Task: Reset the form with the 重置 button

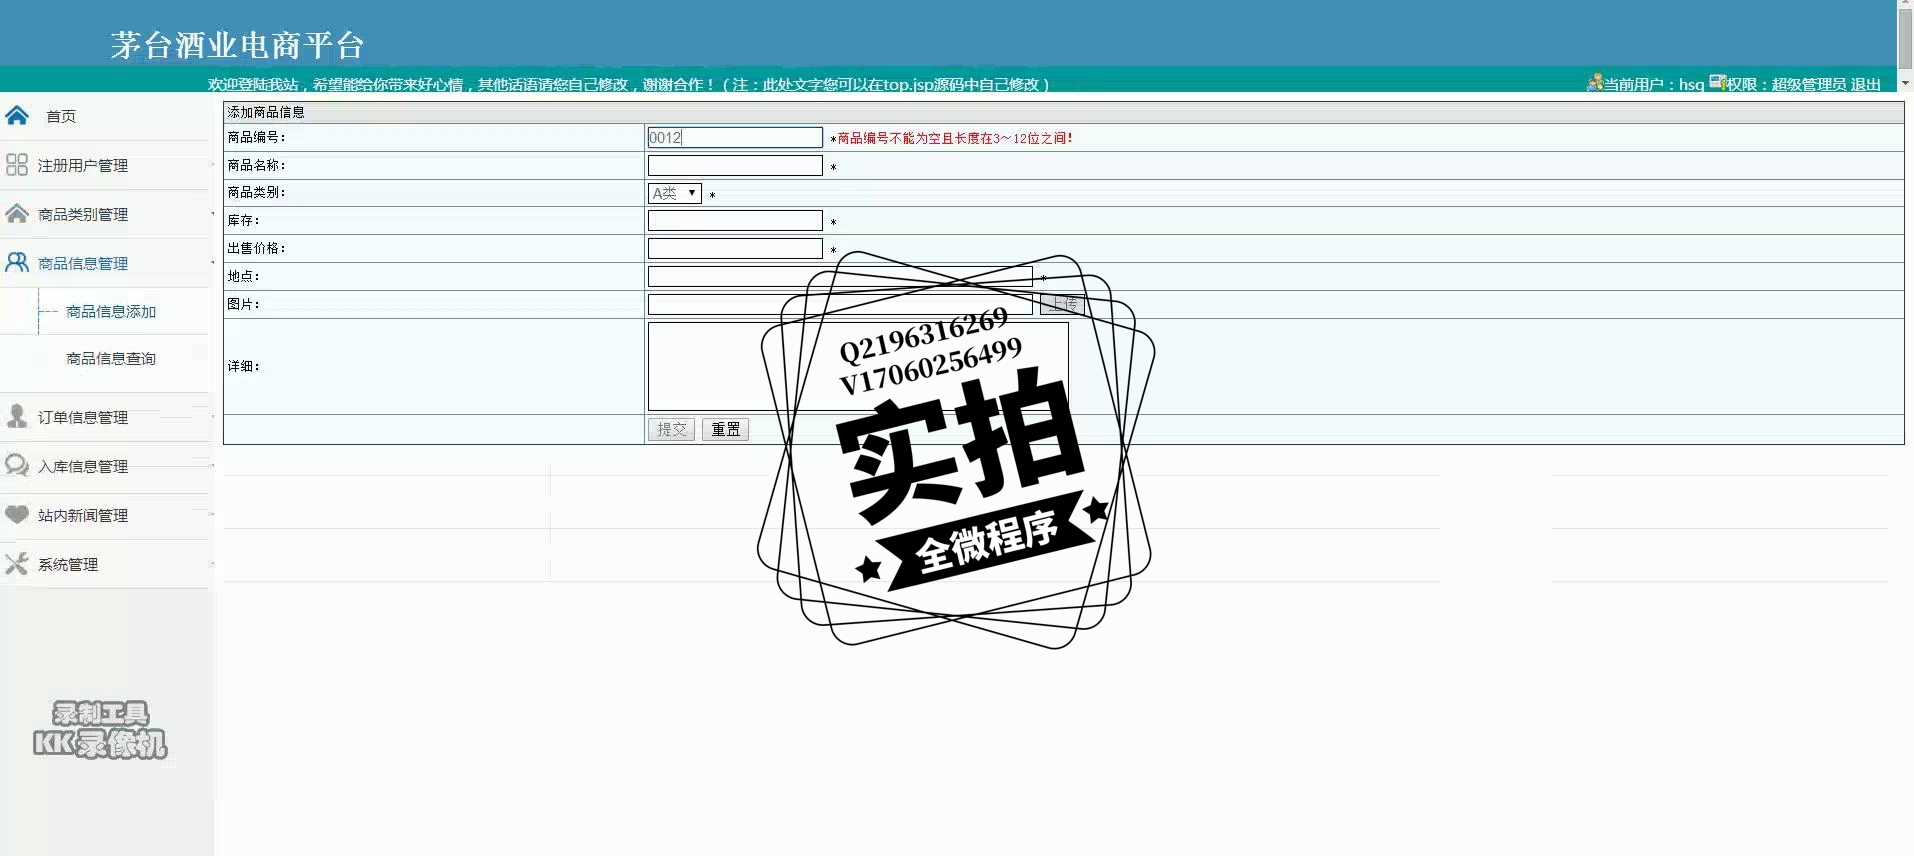Action: pyautogui.click(x=725, y=429)
